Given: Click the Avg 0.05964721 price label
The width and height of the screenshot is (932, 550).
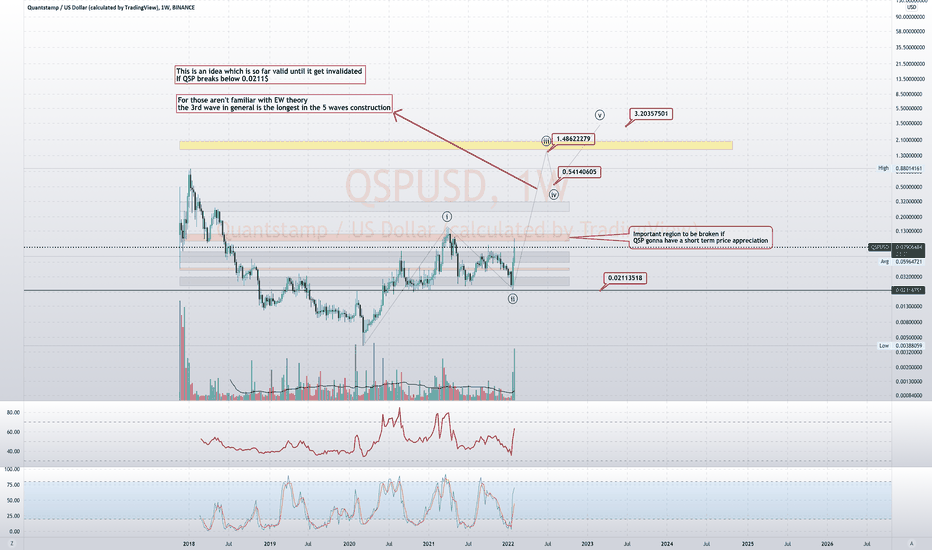Looking at the screenshot, I should click(x=901, y=262).
